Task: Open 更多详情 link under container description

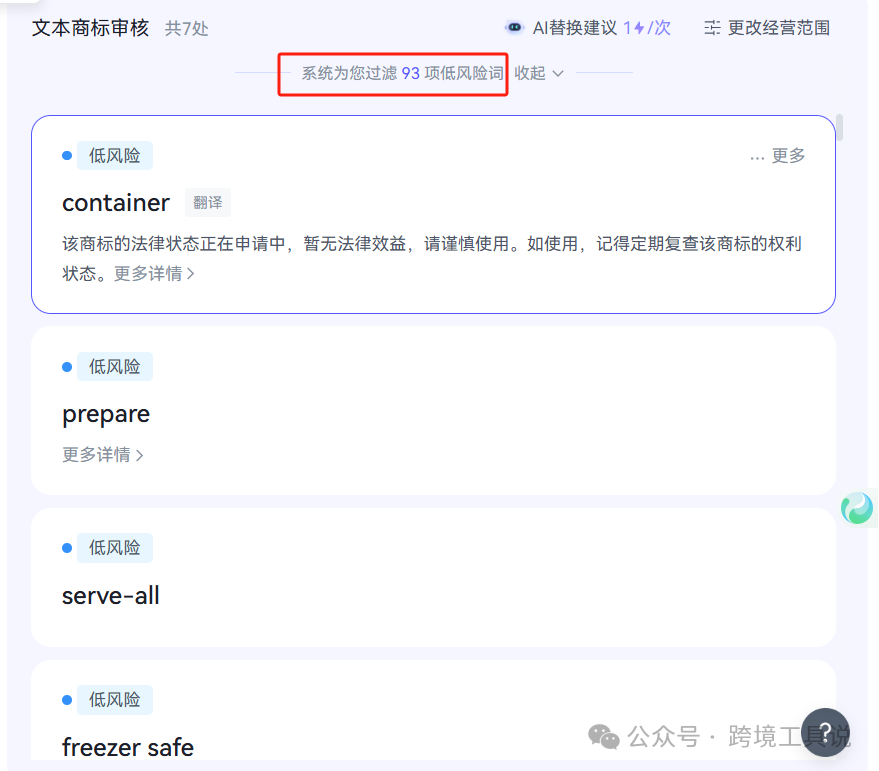Action: [154, 274]
